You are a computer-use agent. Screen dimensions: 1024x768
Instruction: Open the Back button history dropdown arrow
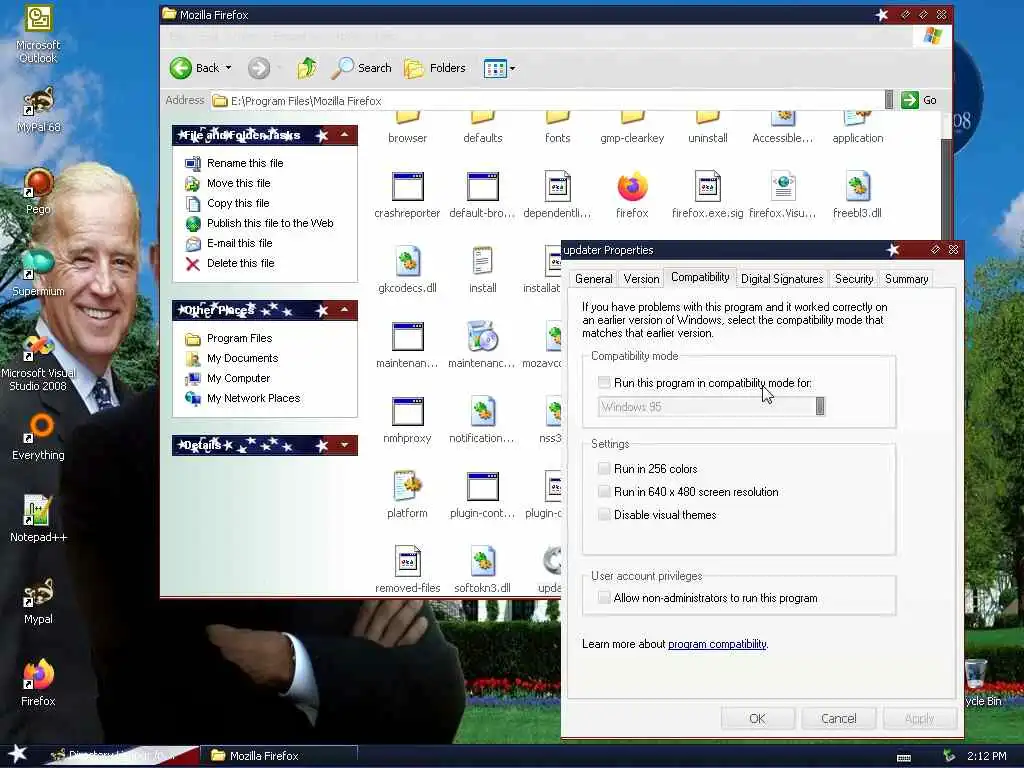pyautogui.click(x=229, y=68)
